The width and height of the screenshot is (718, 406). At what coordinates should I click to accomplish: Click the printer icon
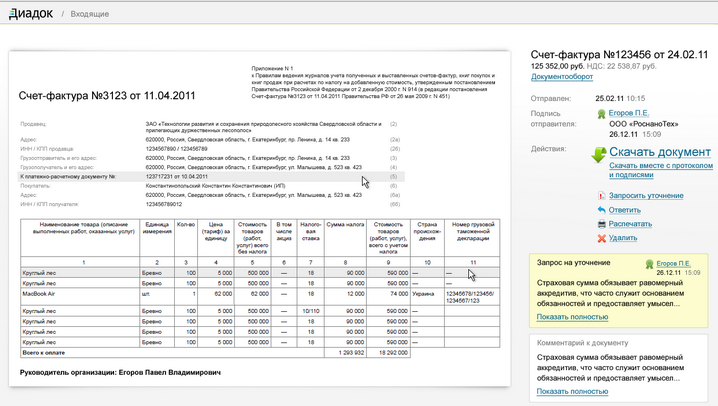click(601, 224)
